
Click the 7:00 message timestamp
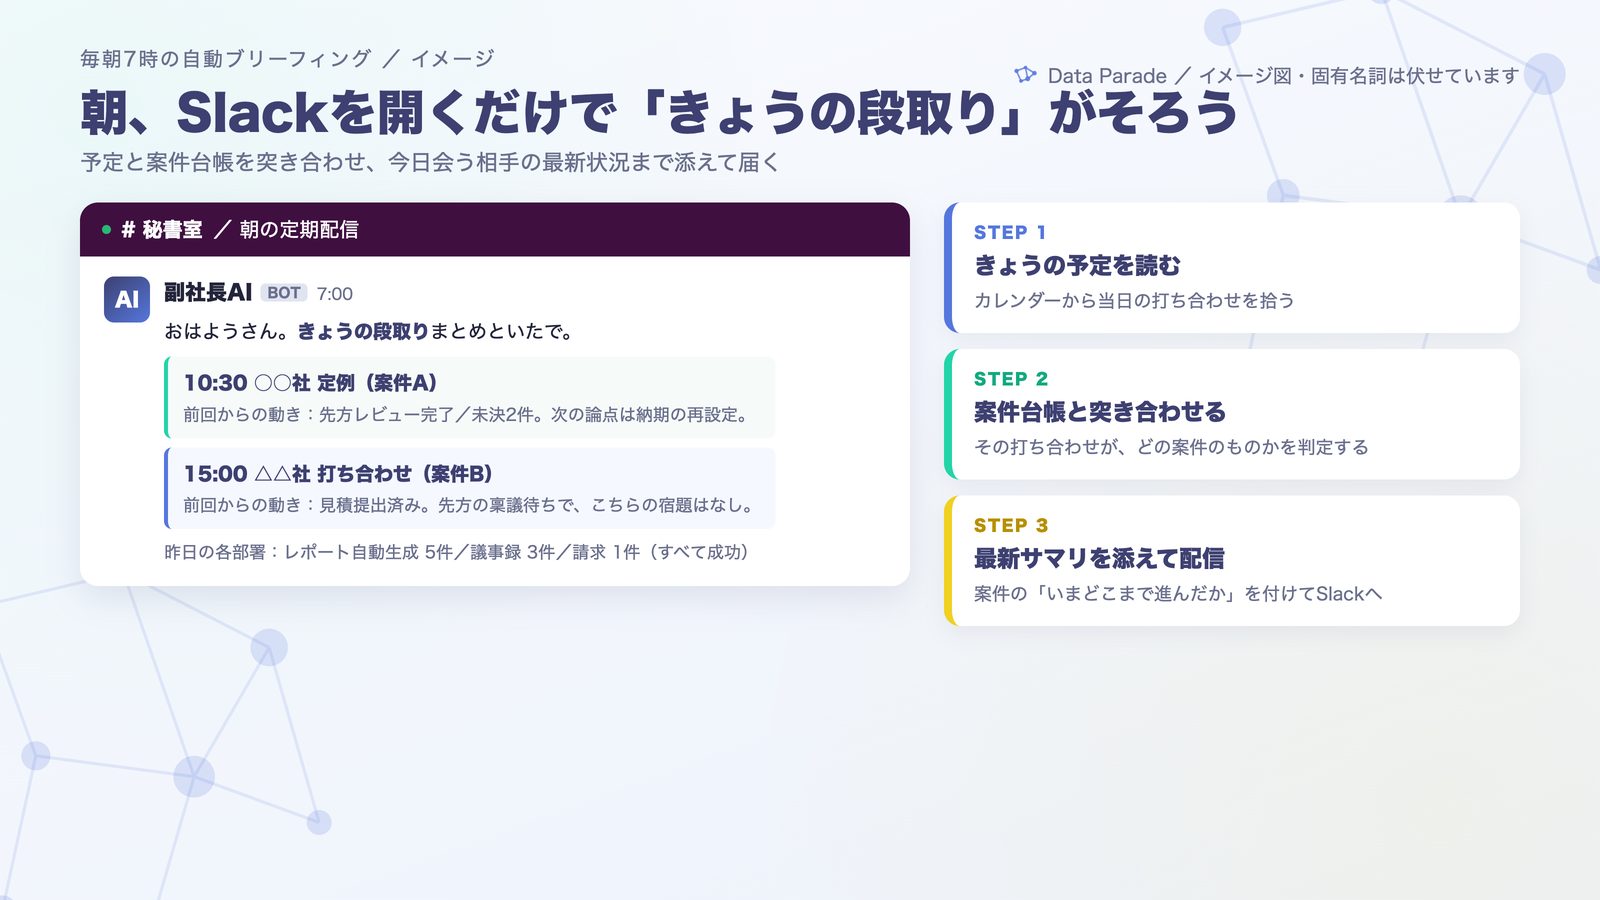click(x=335, y=294)
